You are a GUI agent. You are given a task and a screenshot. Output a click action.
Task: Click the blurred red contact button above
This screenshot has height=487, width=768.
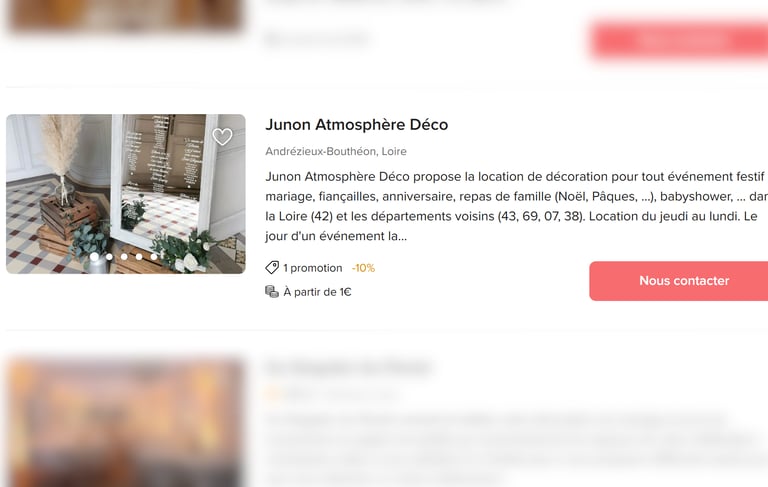coord(679,40)
